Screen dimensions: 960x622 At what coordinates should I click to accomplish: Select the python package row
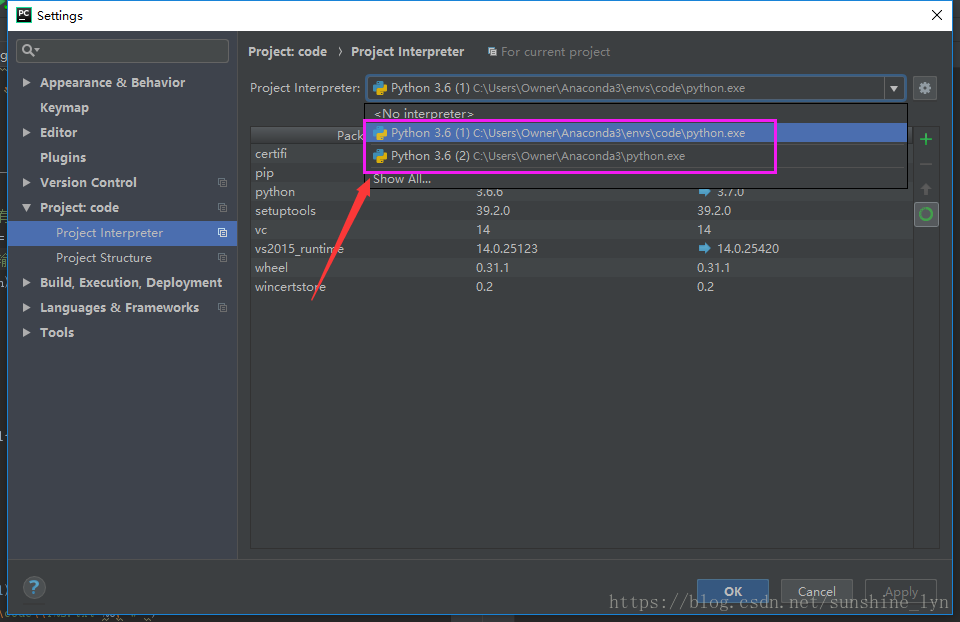(x=582, y=192)
